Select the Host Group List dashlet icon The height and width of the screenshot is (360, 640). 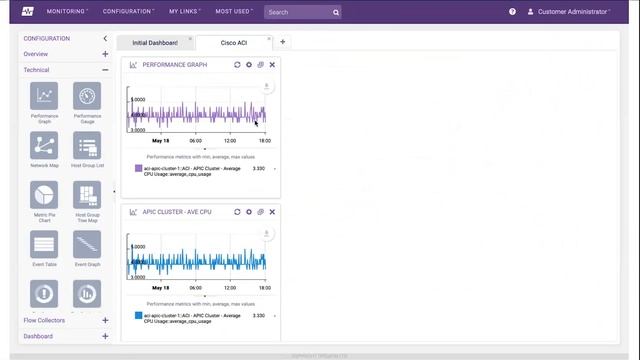(x=87, y=145)
